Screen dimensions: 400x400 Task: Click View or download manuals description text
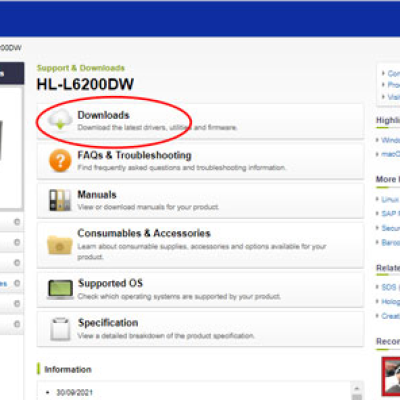pyautogui.click(x=148, y=207)
